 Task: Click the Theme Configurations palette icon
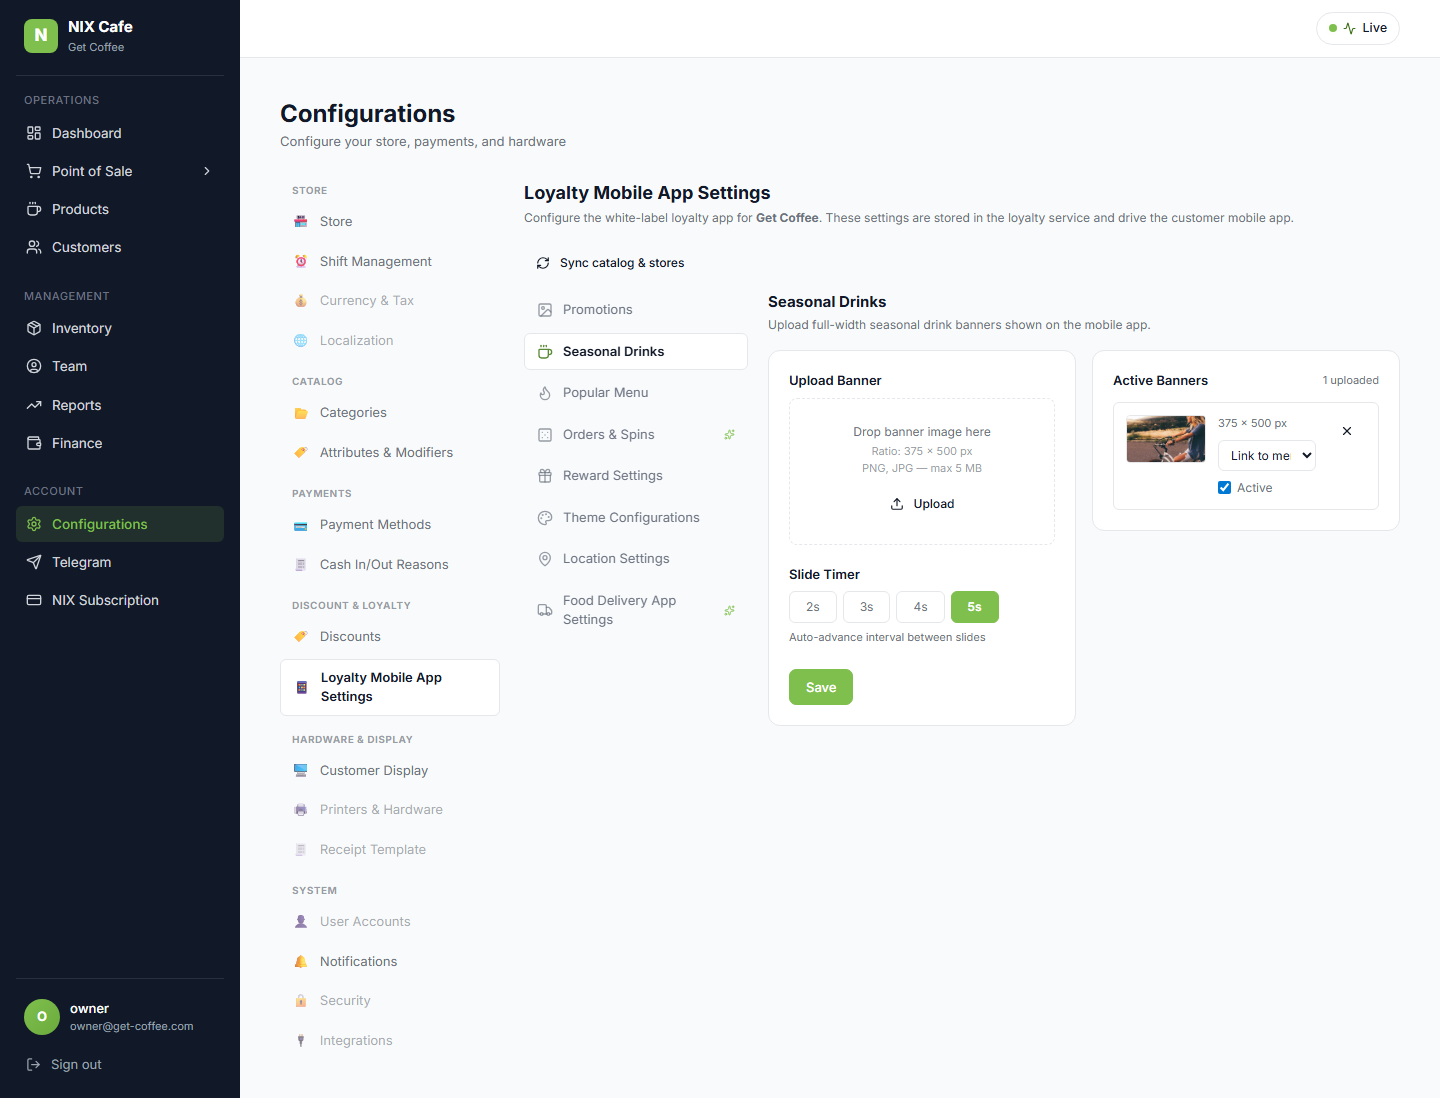[x=545, y=518]
